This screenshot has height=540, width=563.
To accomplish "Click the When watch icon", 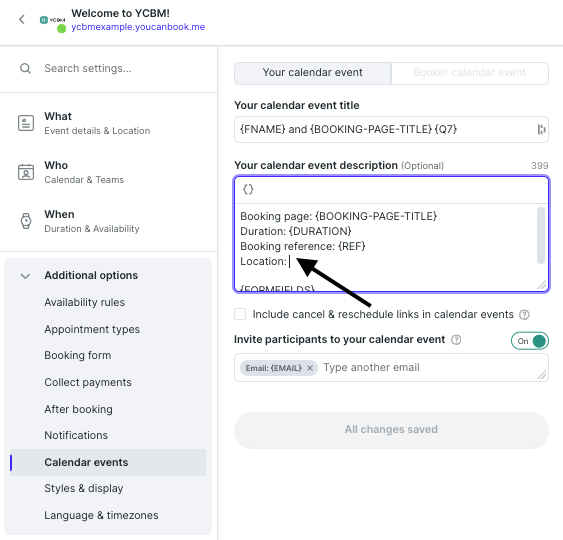I will click(26, 221).
